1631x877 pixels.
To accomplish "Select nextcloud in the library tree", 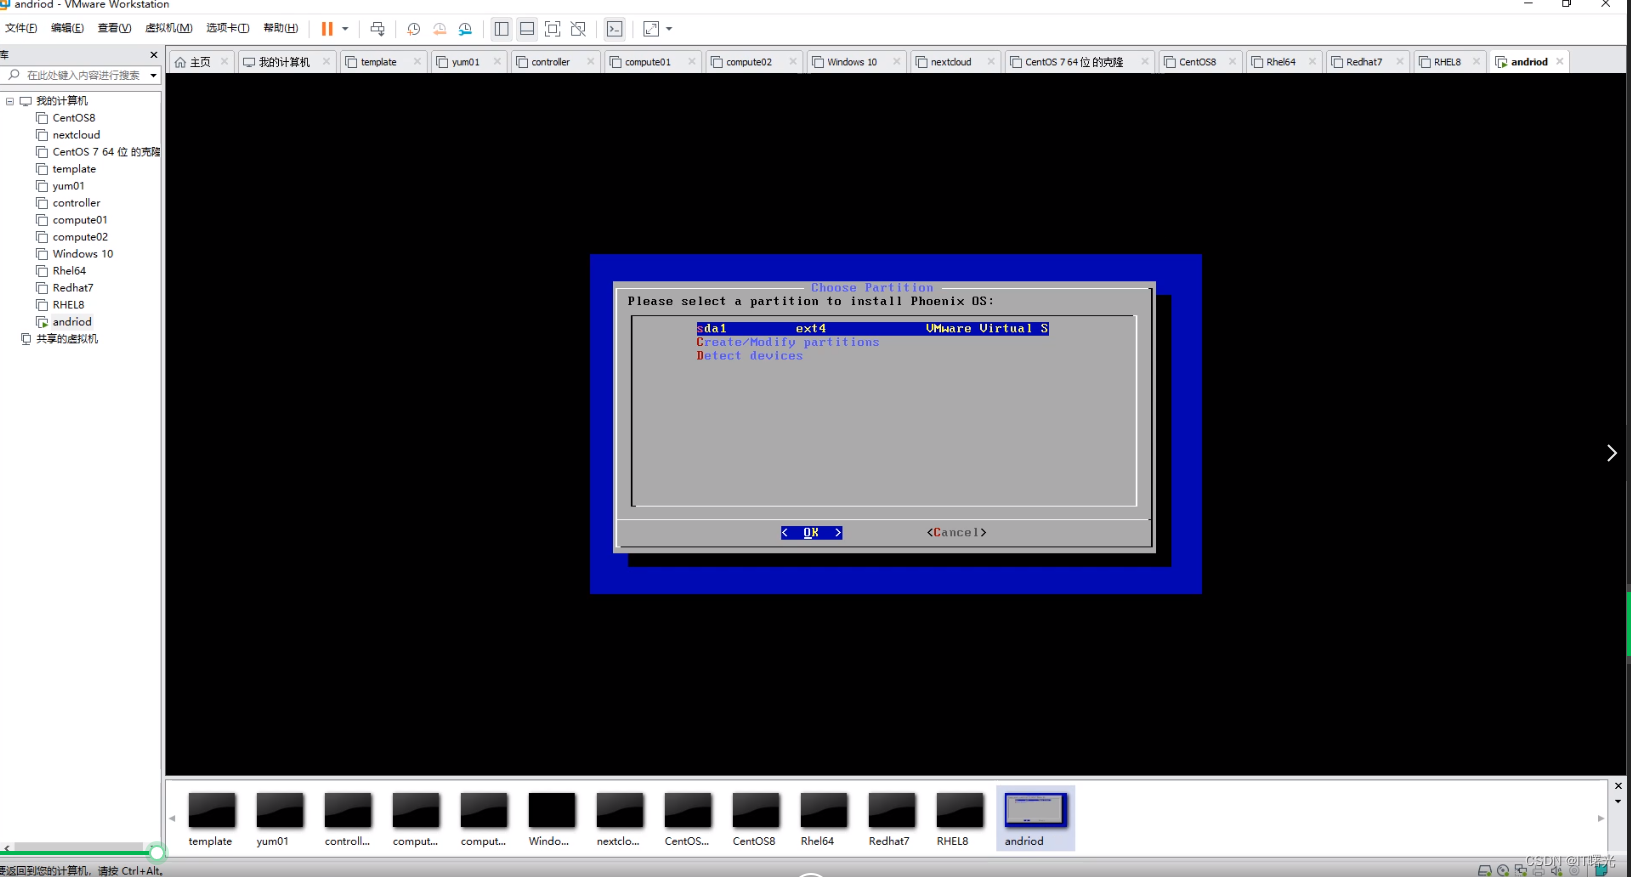I will coord(76,135).
